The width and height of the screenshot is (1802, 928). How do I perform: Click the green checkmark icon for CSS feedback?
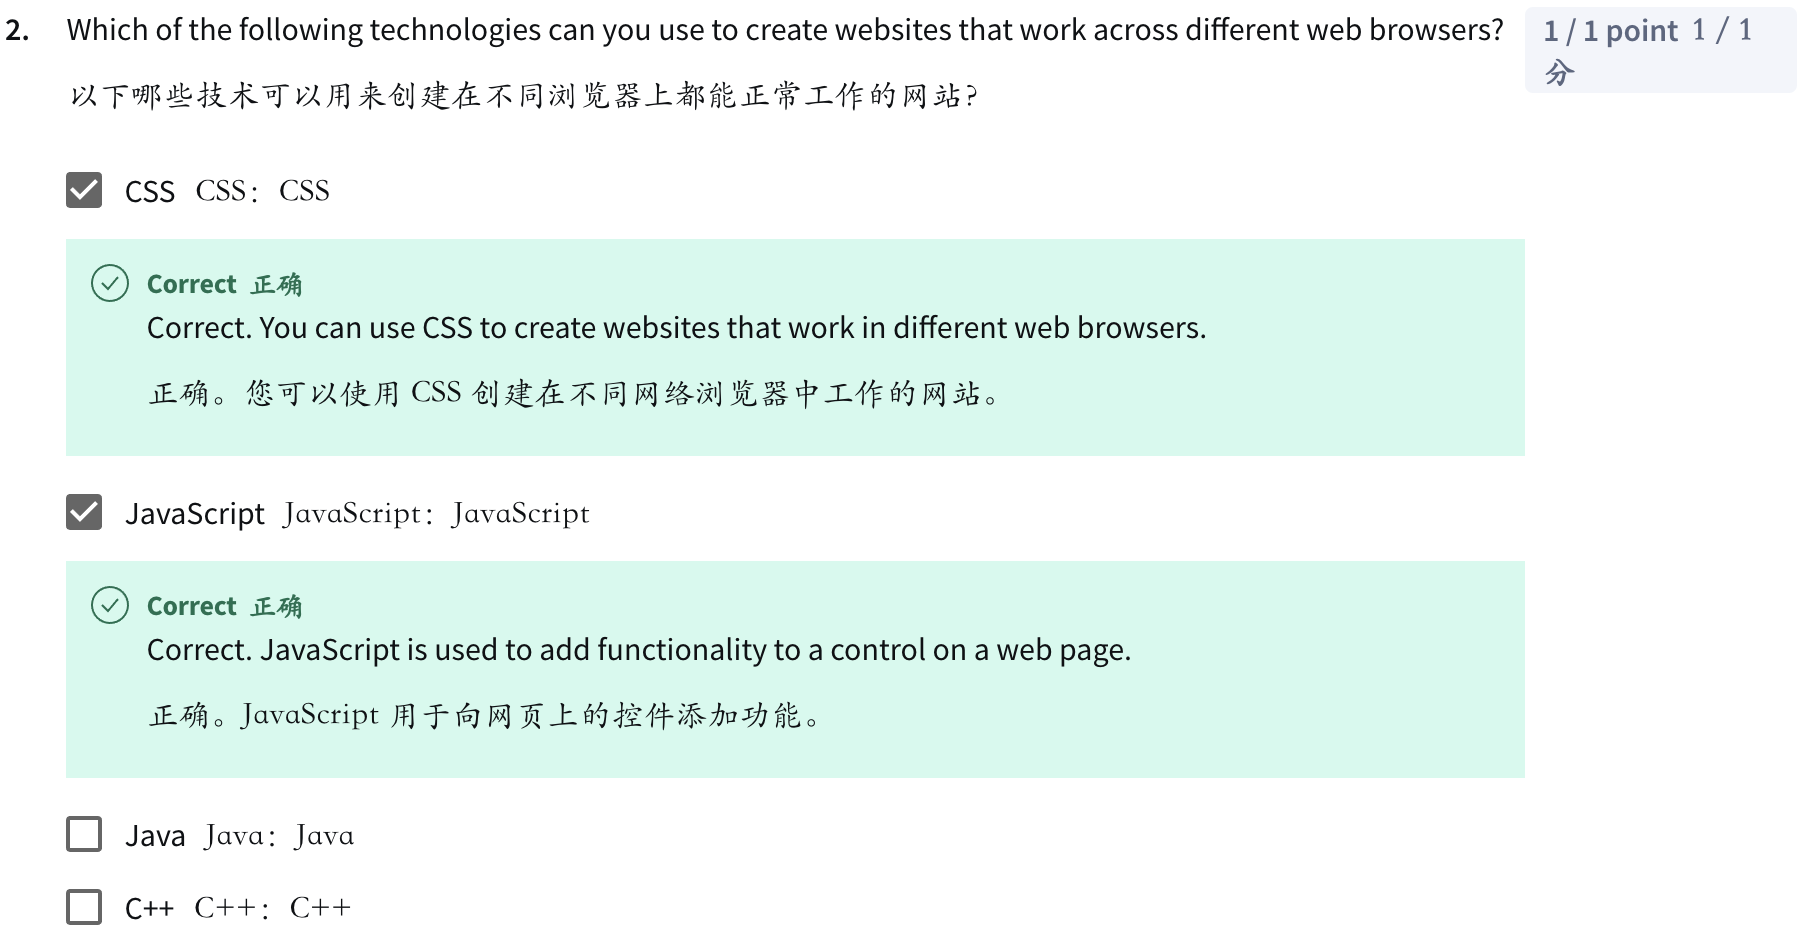tap(110, 284)
